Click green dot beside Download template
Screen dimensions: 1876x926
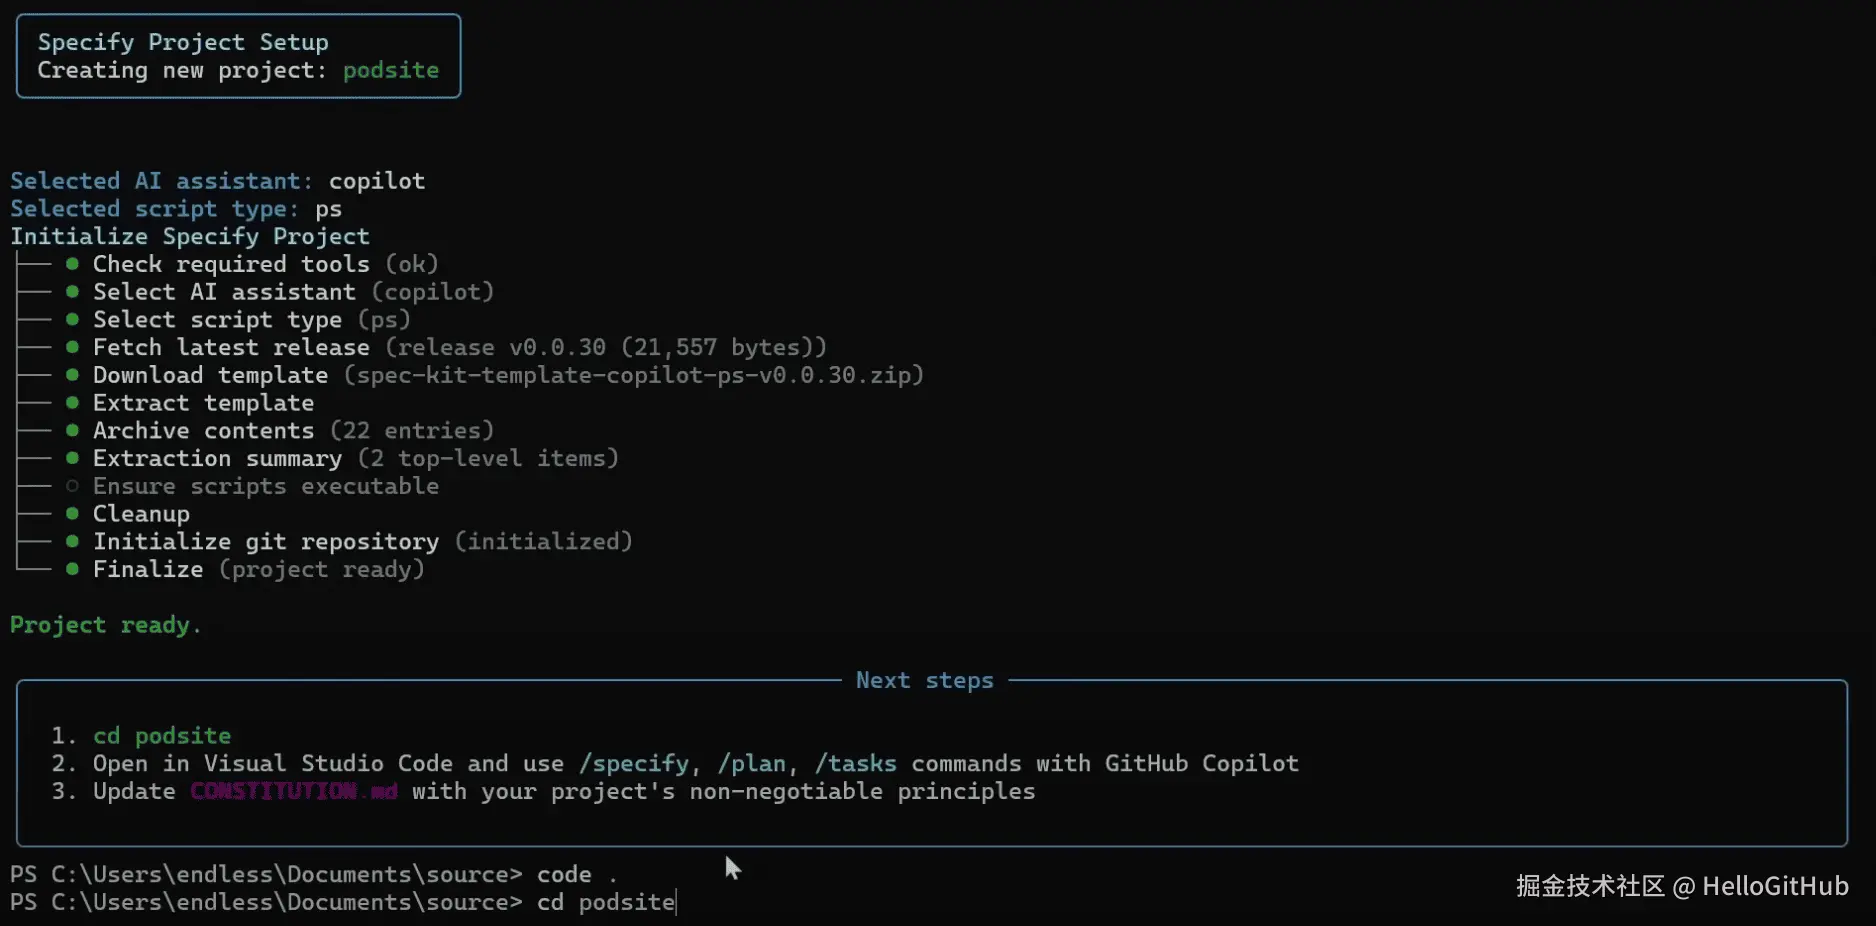tap(72, 375)
